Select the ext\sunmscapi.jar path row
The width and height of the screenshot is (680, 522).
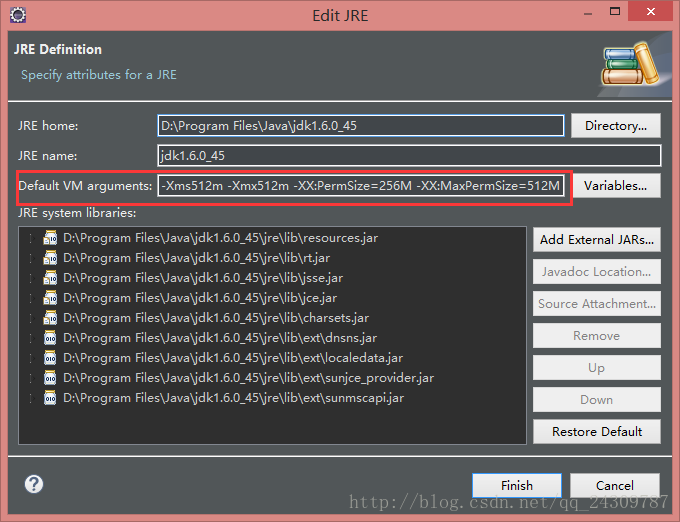(233, 398)
